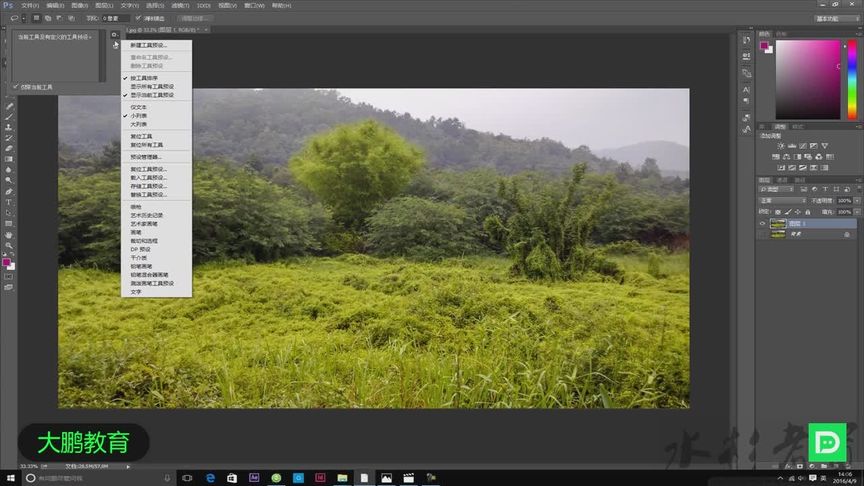Select the Spot Healing Brush tool
Viewport: 864px width, 486px height.
click(x=9, y=106)
